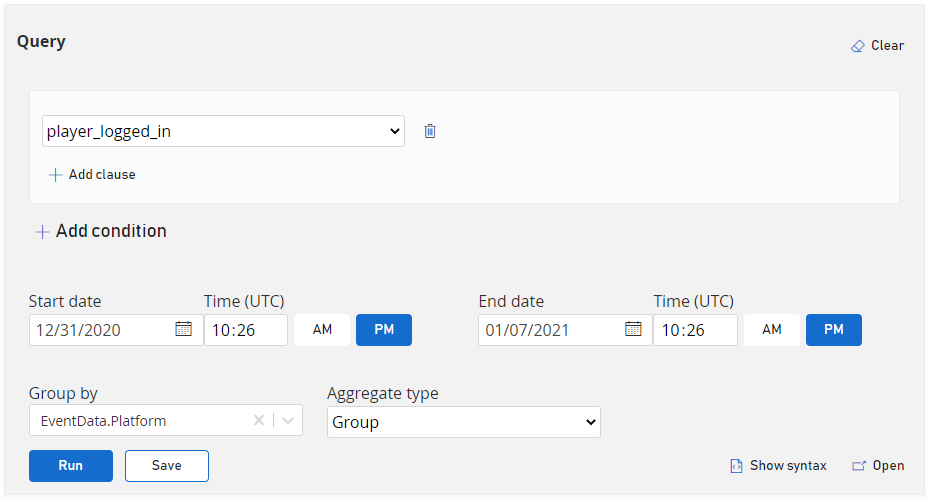Select PM for the end time
The width and height of the screenshot is (931, 501).
click(834, 329)
